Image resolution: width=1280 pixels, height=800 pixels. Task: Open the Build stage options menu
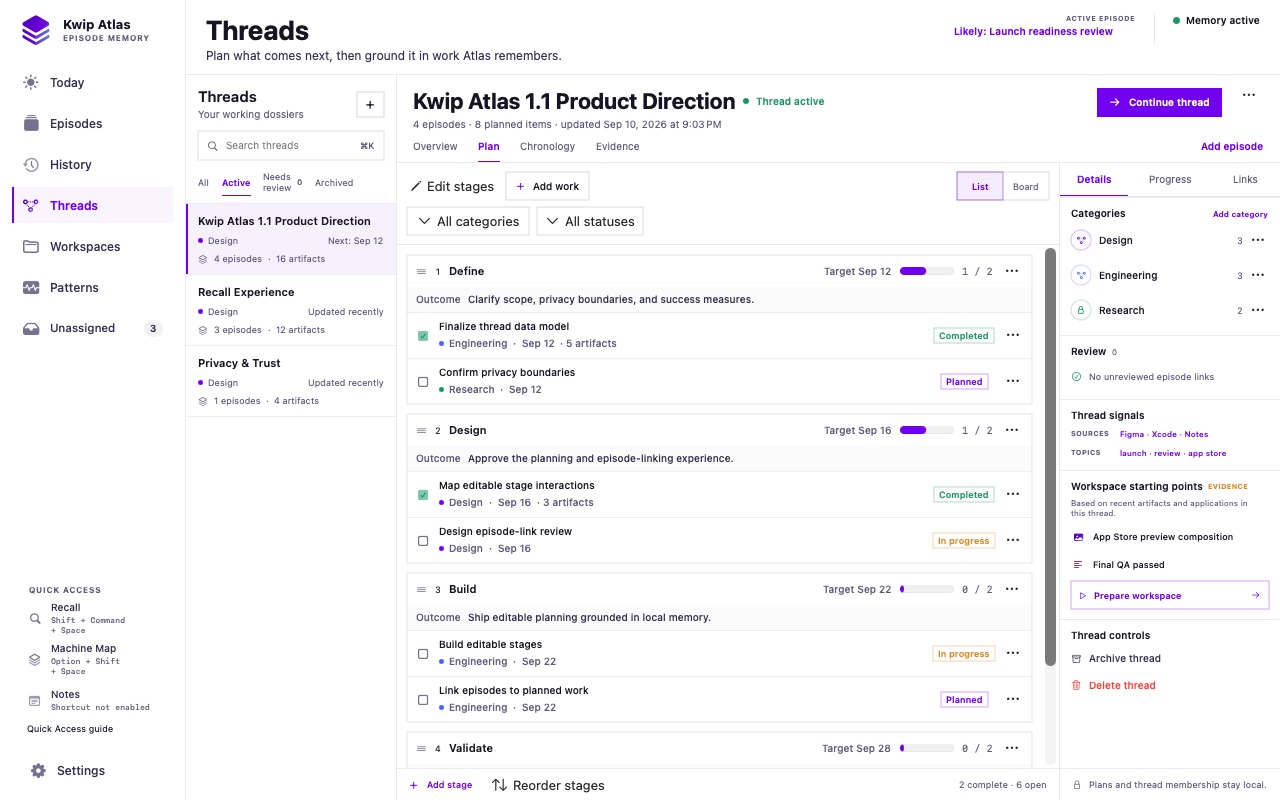tap(1012, 589)
